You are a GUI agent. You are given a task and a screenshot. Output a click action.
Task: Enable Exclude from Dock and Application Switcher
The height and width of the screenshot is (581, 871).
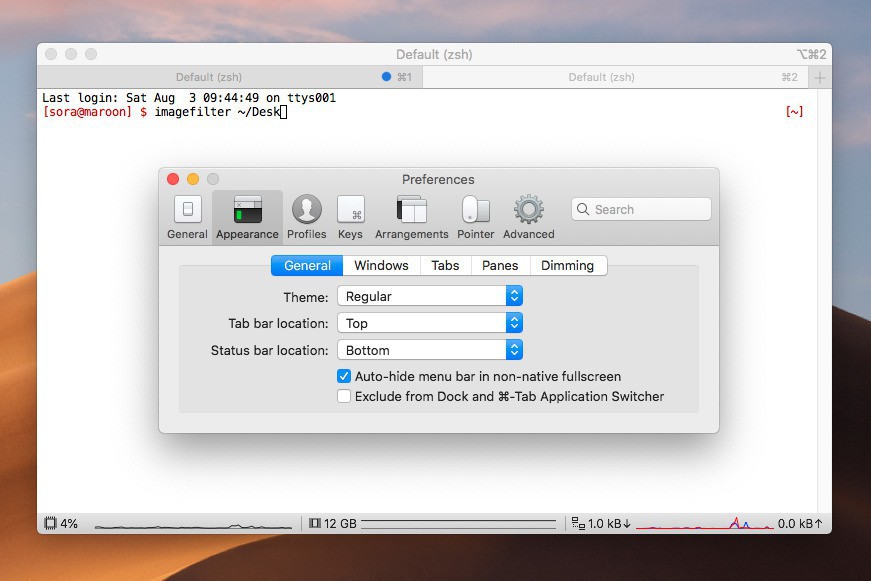[344, 396]
